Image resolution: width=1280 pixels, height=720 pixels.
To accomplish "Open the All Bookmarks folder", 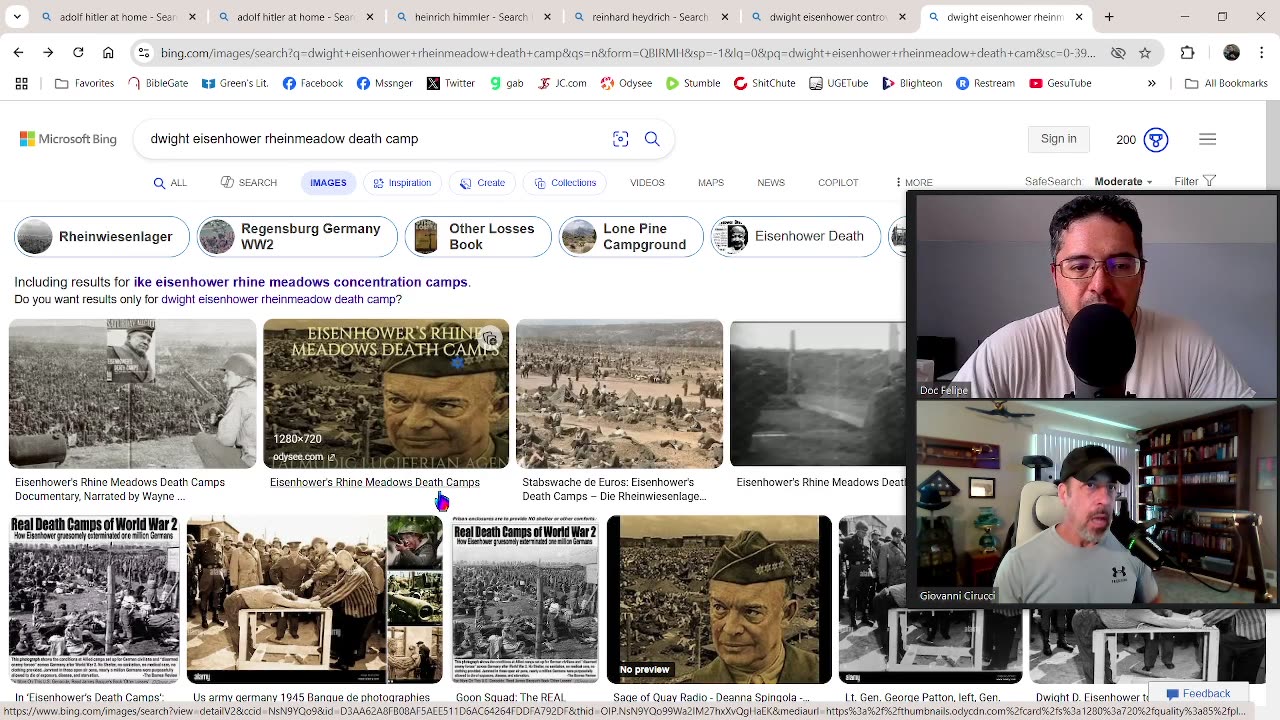I will (1226, 83).
